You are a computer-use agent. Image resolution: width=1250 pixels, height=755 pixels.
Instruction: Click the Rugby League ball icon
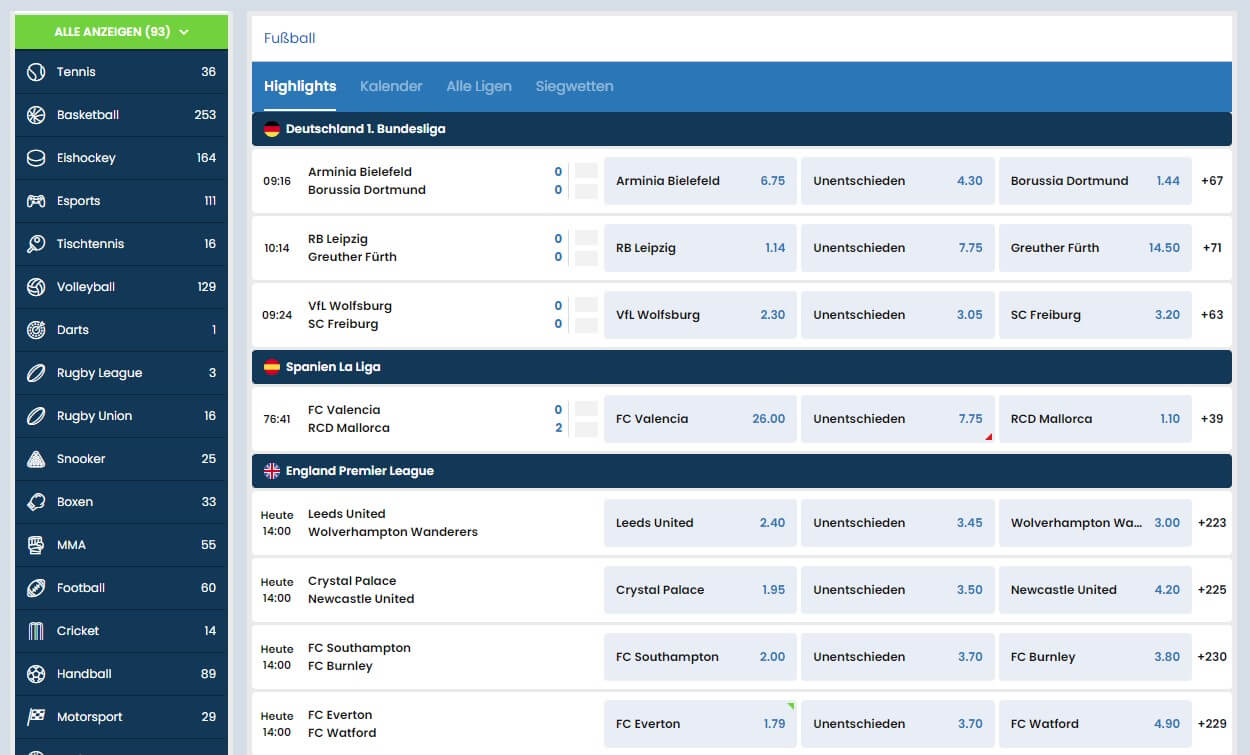pos(36,373)
